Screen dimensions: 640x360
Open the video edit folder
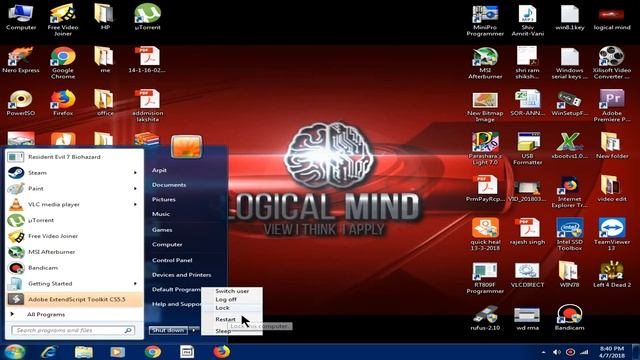tap(611, 188)
